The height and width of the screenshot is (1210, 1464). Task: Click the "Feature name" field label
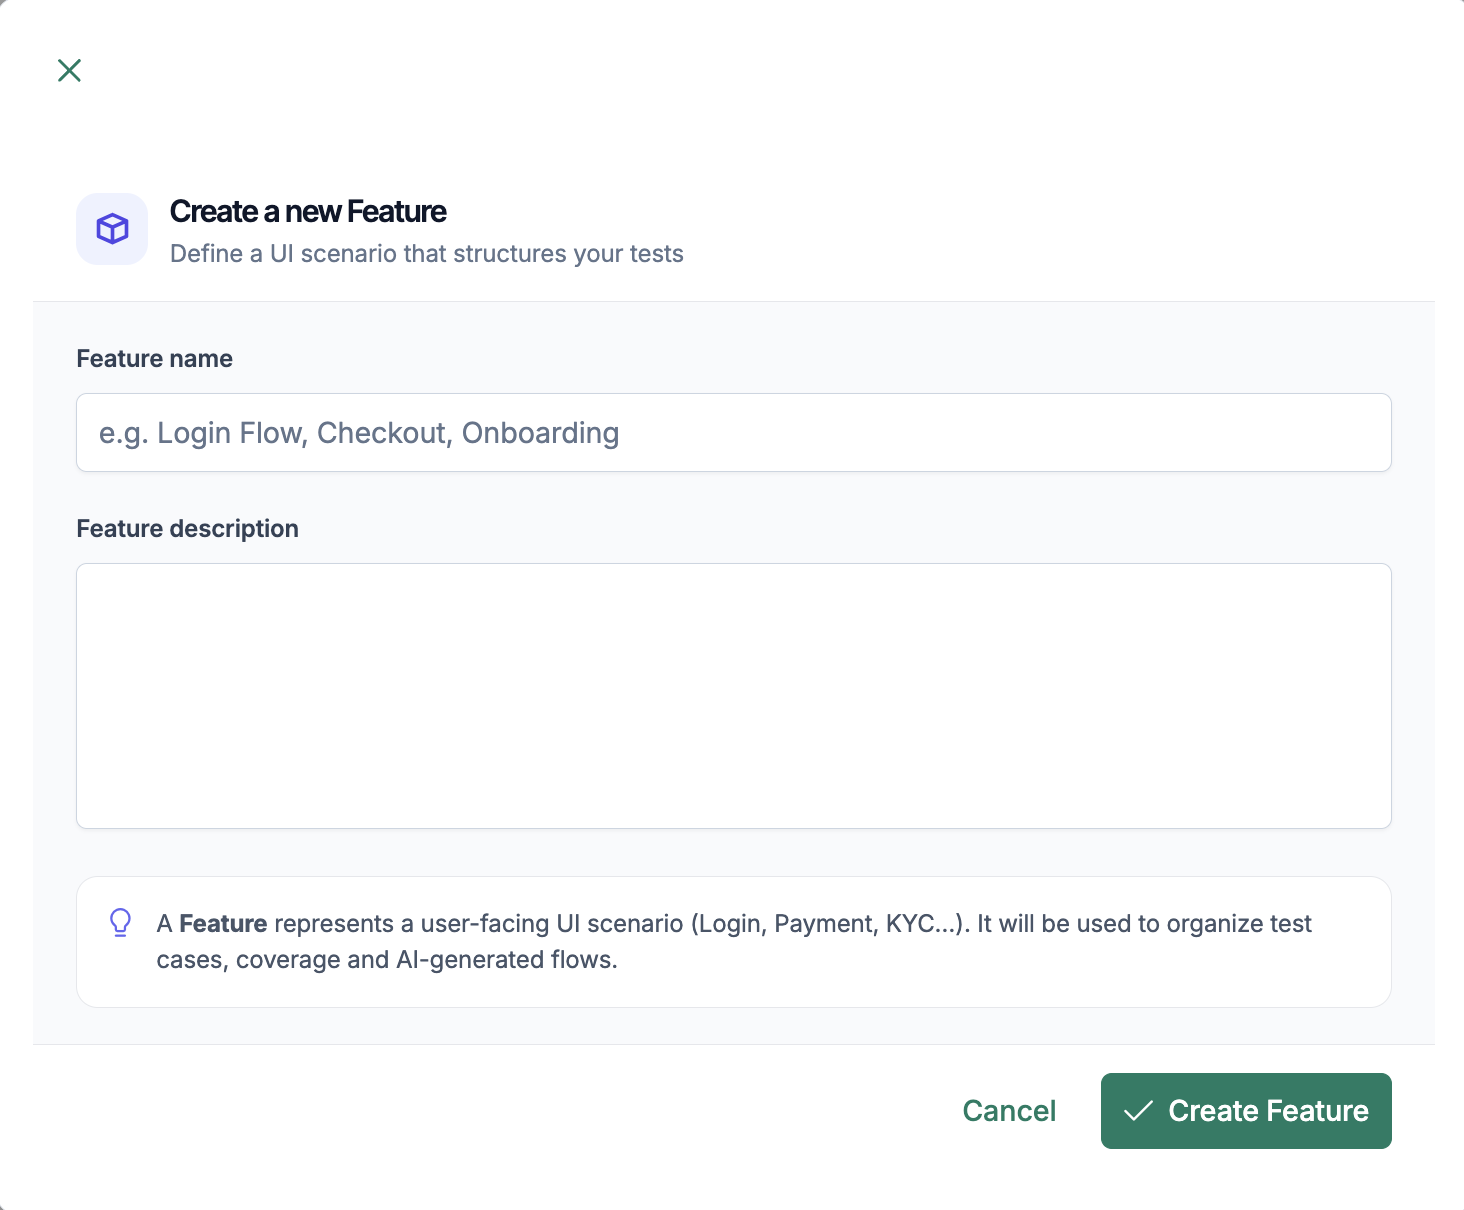click(x=154, y=359)
